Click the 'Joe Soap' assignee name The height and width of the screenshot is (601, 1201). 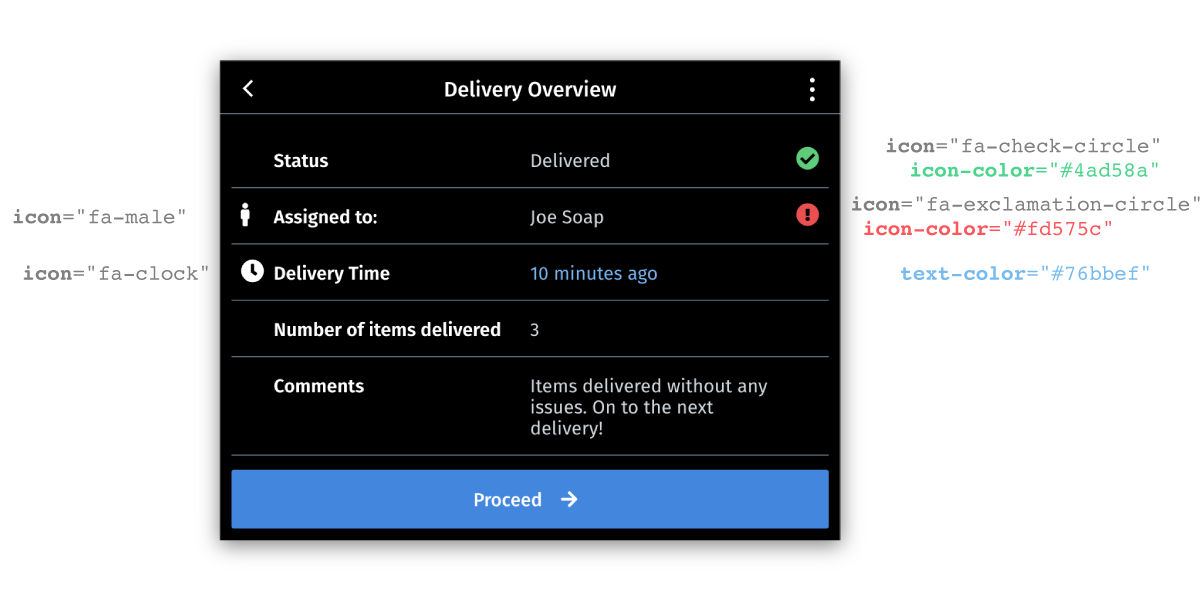coord(567,217)
